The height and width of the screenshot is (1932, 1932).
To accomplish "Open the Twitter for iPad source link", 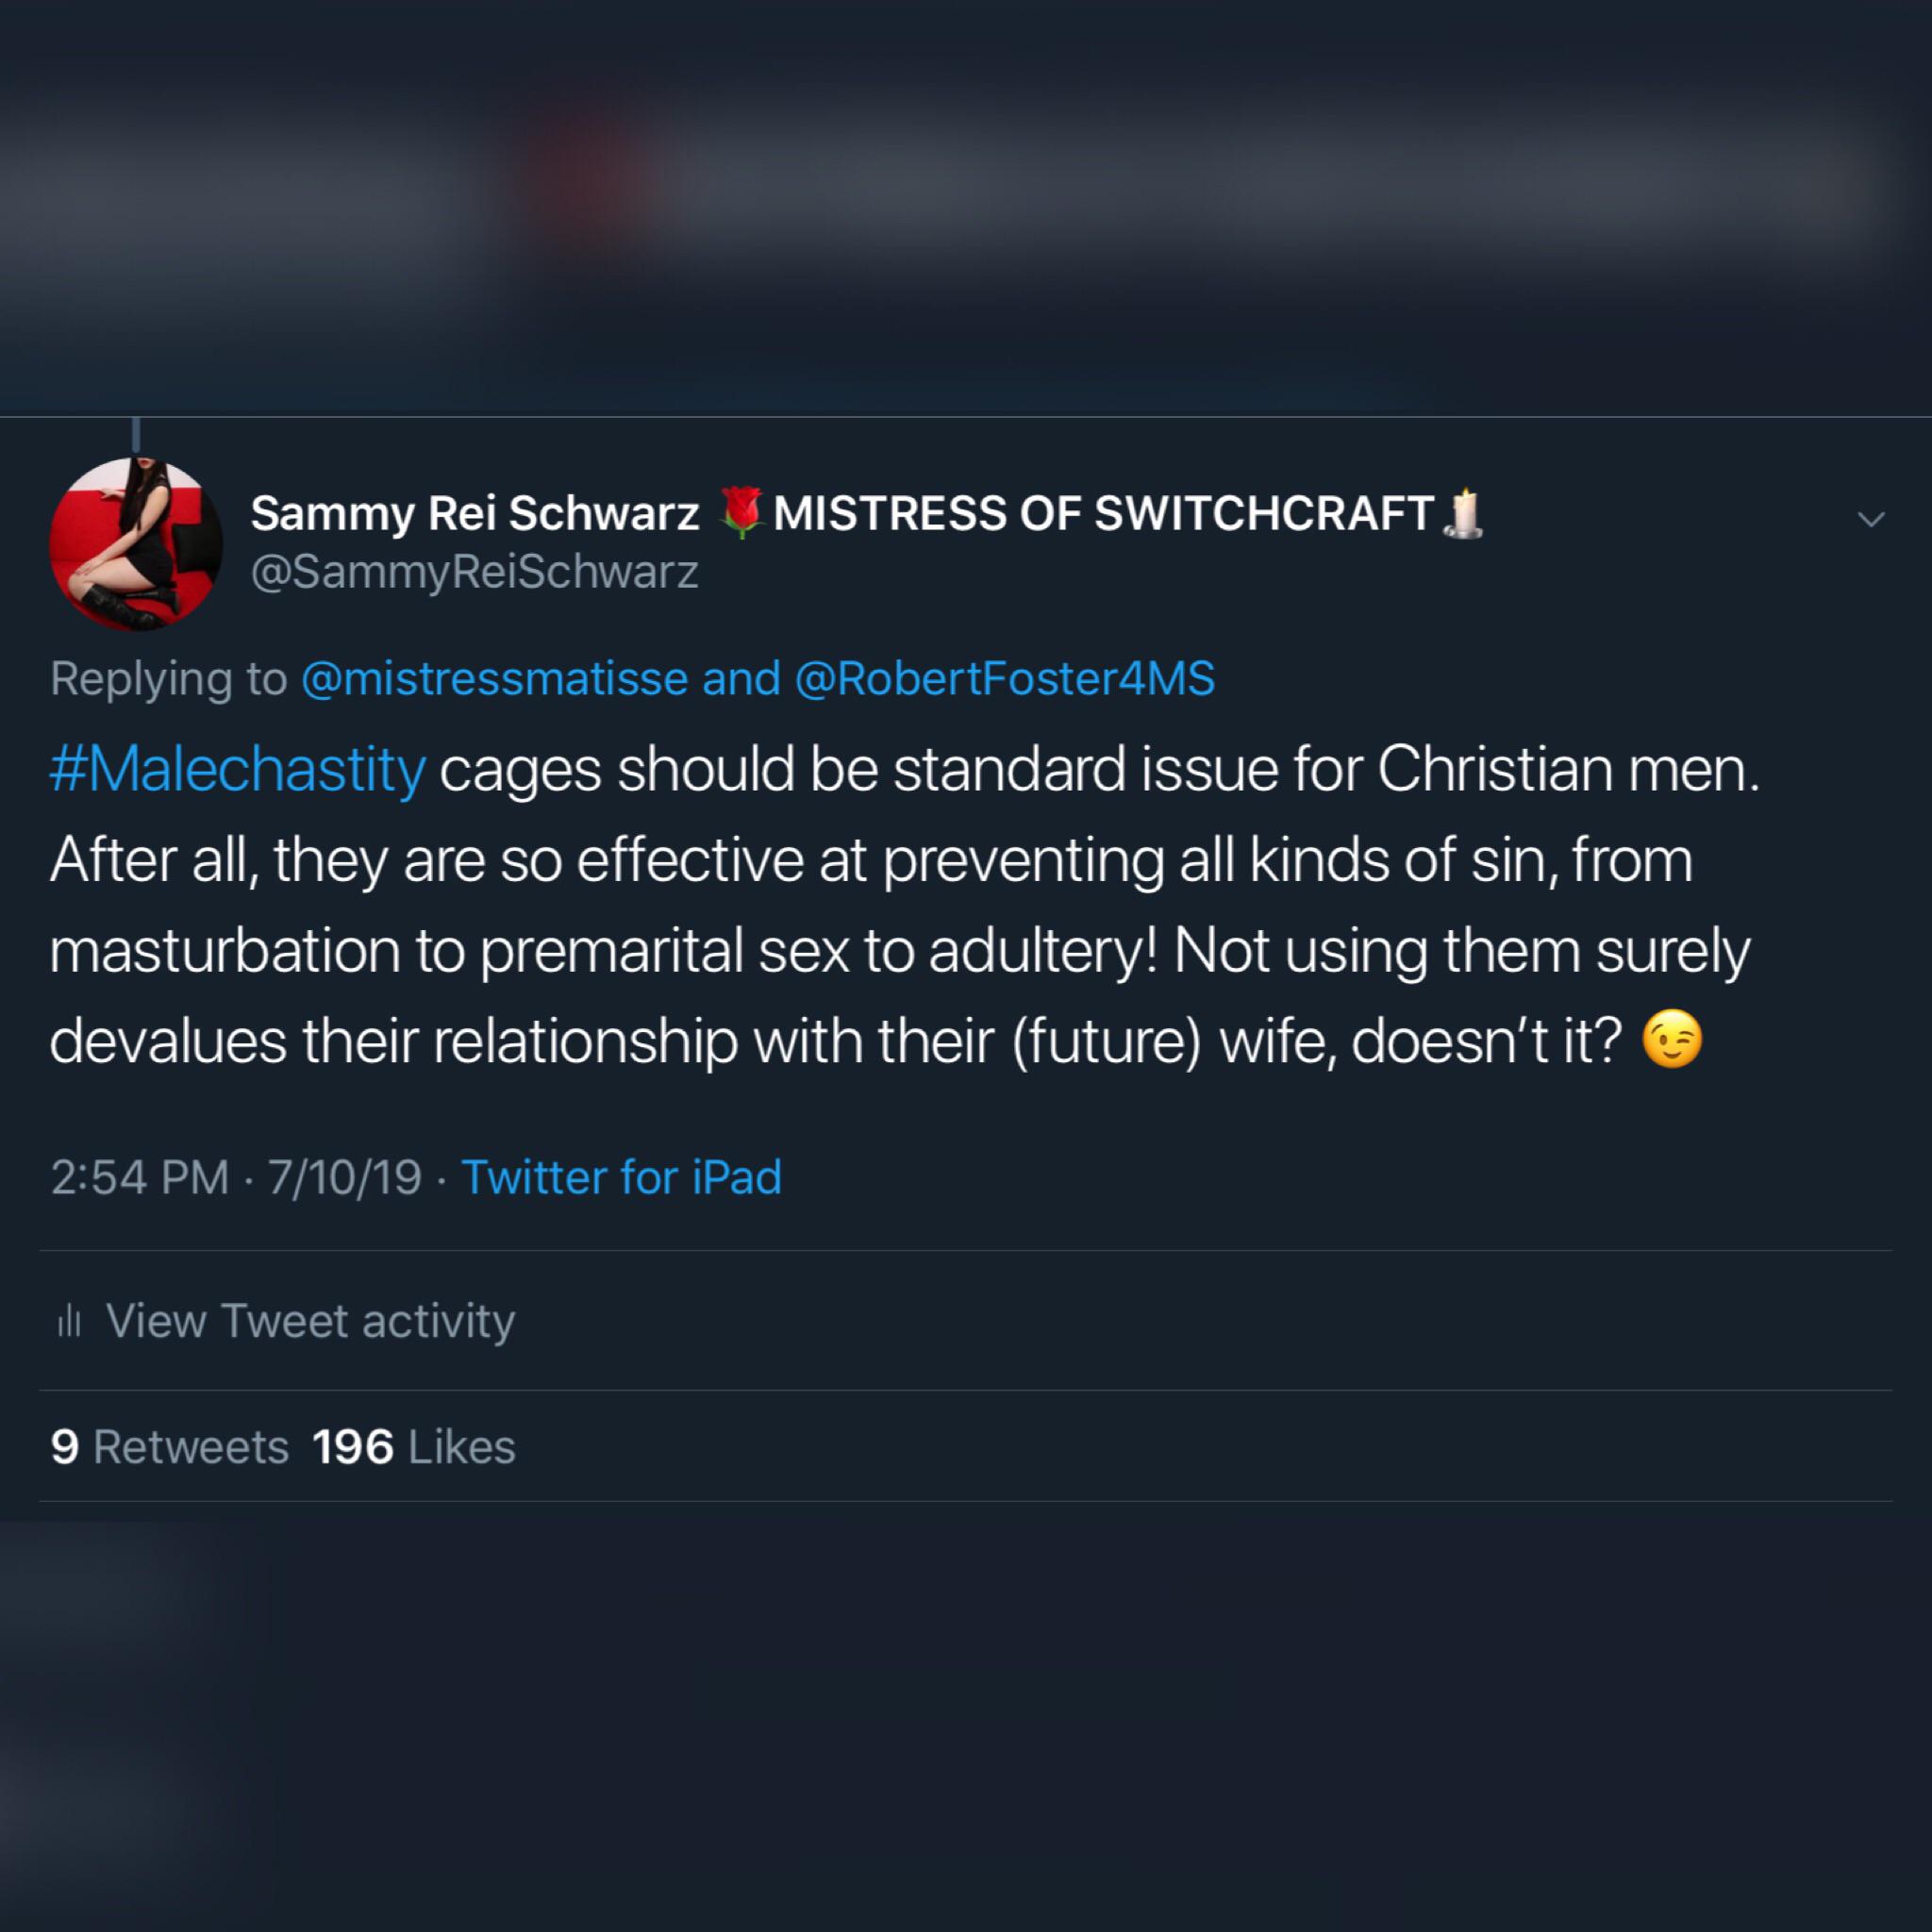I will coord(621,1177).
